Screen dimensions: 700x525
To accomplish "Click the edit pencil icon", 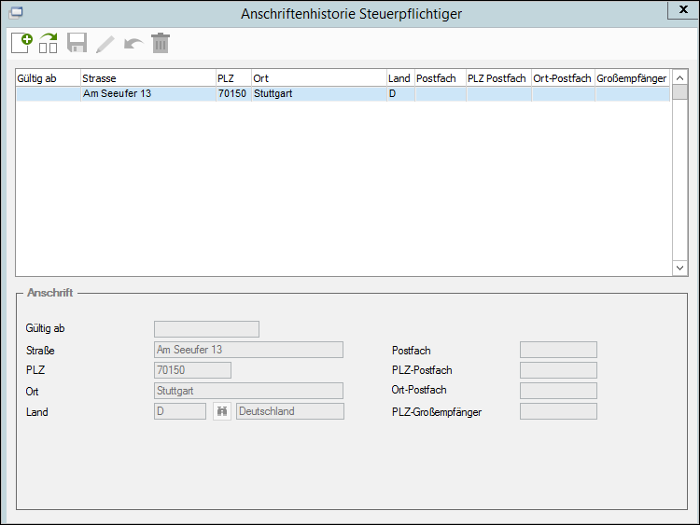I will (105, 44).
